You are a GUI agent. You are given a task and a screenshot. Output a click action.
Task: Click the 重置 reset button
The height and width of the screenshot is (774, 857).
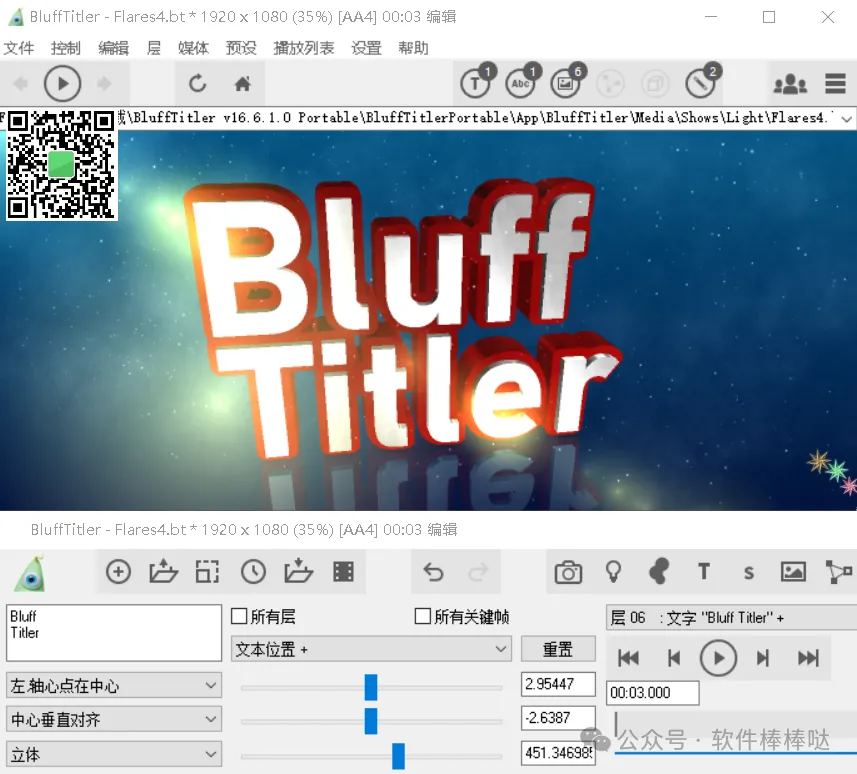tap(558, 649)
